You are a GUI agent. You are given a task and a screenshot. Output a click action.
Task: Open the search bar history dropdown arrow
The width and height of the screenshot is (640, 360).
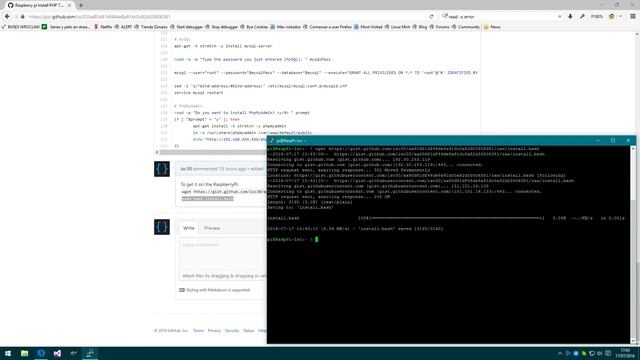(x=560, y=17)
